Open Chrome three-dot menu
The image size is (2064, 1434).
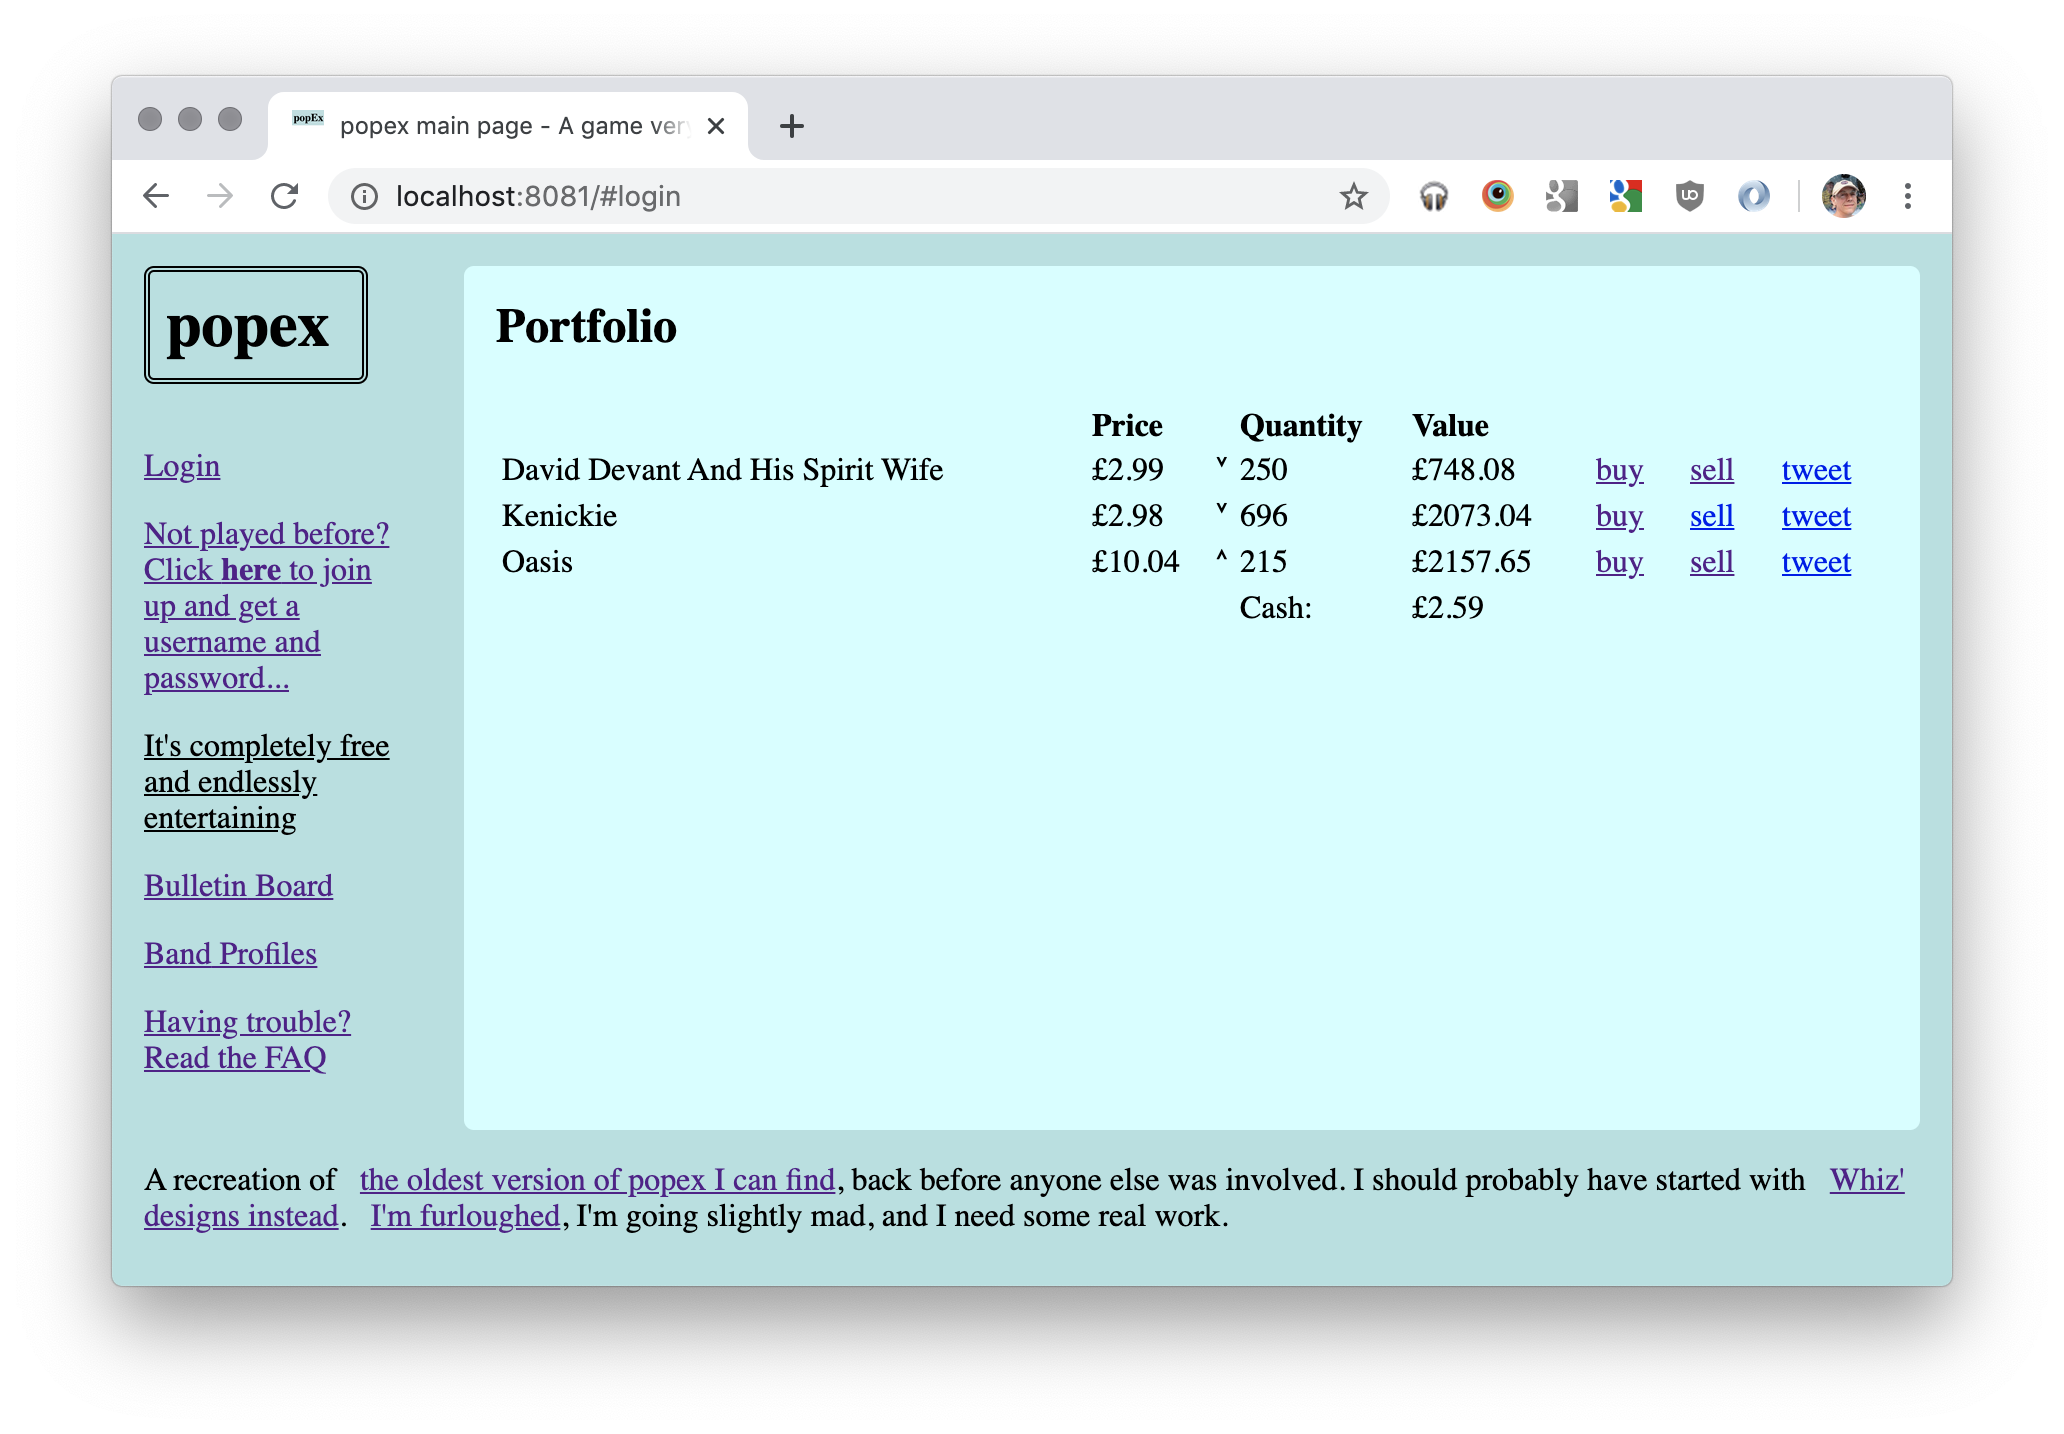click(1907, 196)
